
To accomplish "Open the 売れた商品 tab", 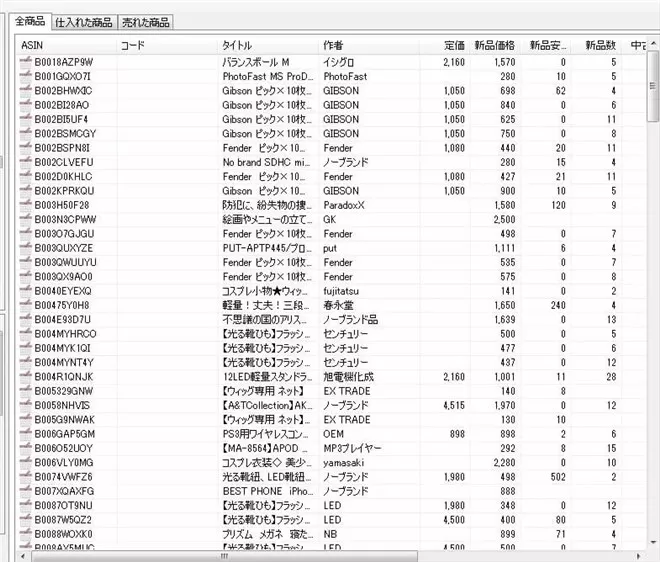I will tap(145, 22).
